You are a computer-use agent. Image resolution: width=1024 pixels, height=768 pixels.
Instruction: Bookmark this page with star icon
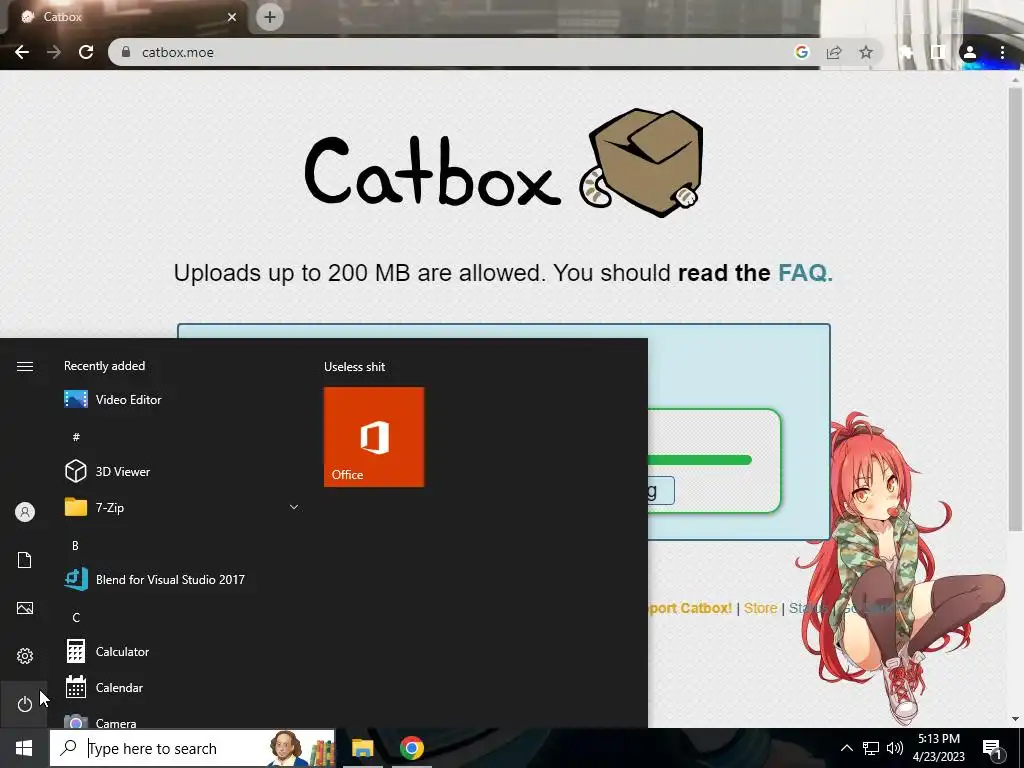pos(865,52)
